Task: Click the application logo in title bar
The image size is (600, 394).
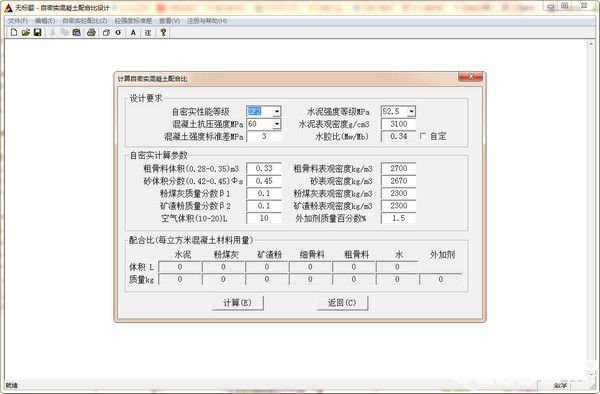Action: (x=8, y=8)
